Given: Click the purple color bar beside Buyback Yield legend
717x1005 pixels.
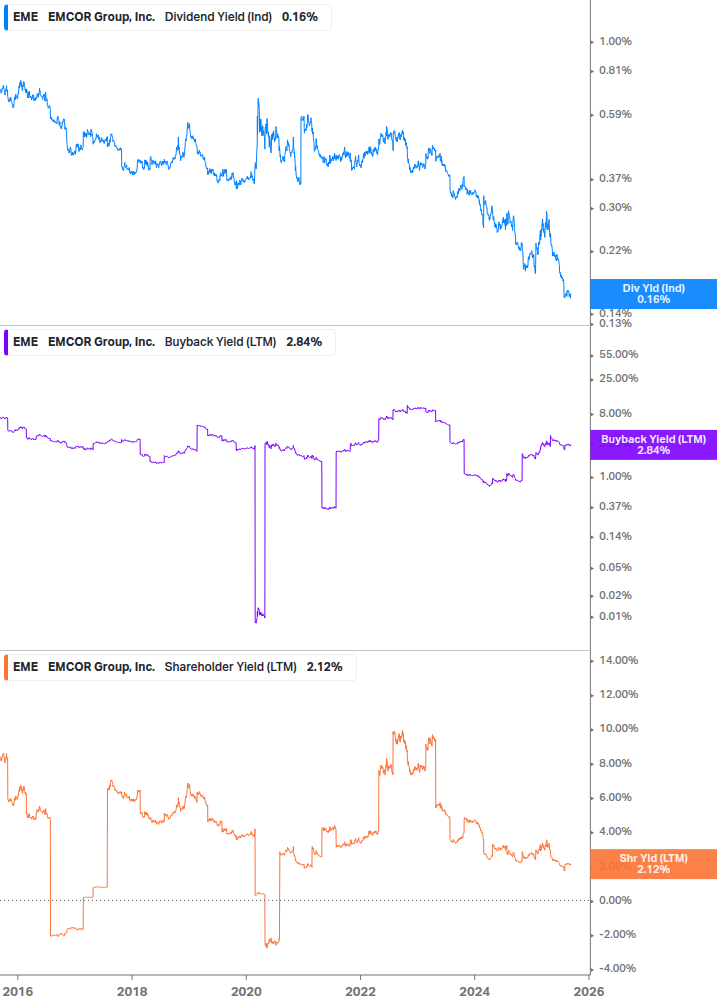Looking at the screenshot, I should [x=6, y=342].
